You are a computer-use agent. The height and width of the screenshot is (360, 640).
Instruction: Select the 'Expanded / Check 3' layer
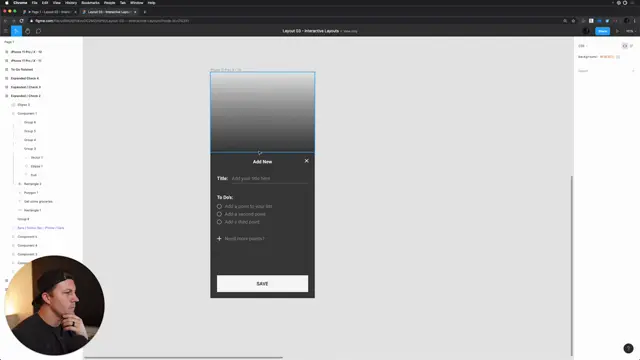pos(25,87)
